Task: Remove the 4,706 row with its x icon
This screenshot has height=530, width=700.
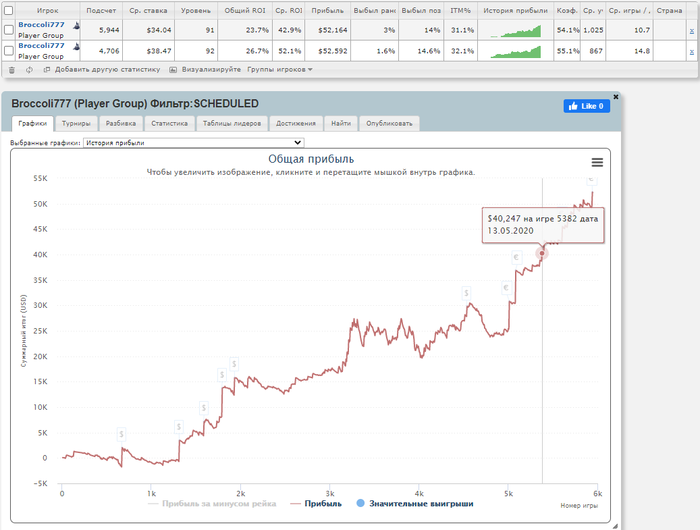Action: 692,52
